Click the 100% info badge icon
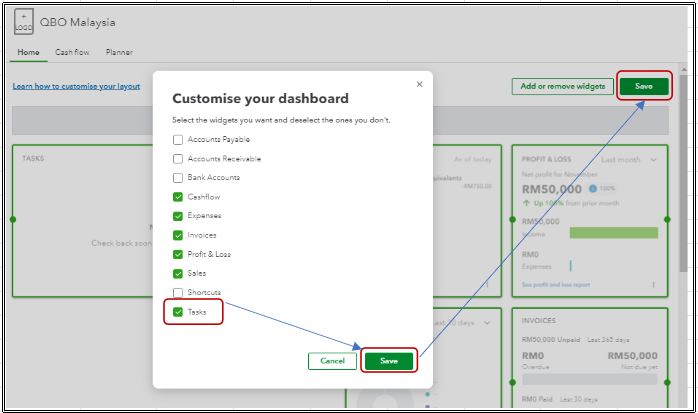The height and width of the screenshot is (413, 698). [x=592, y=189]
